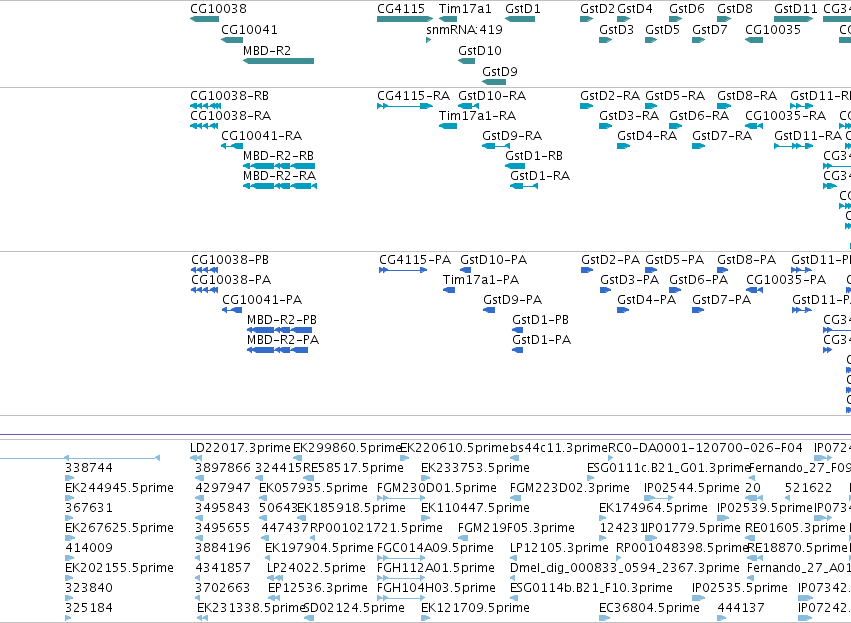Click the CG4115-RA transcript label
This screenshot has width=851, height=623.
414,96
